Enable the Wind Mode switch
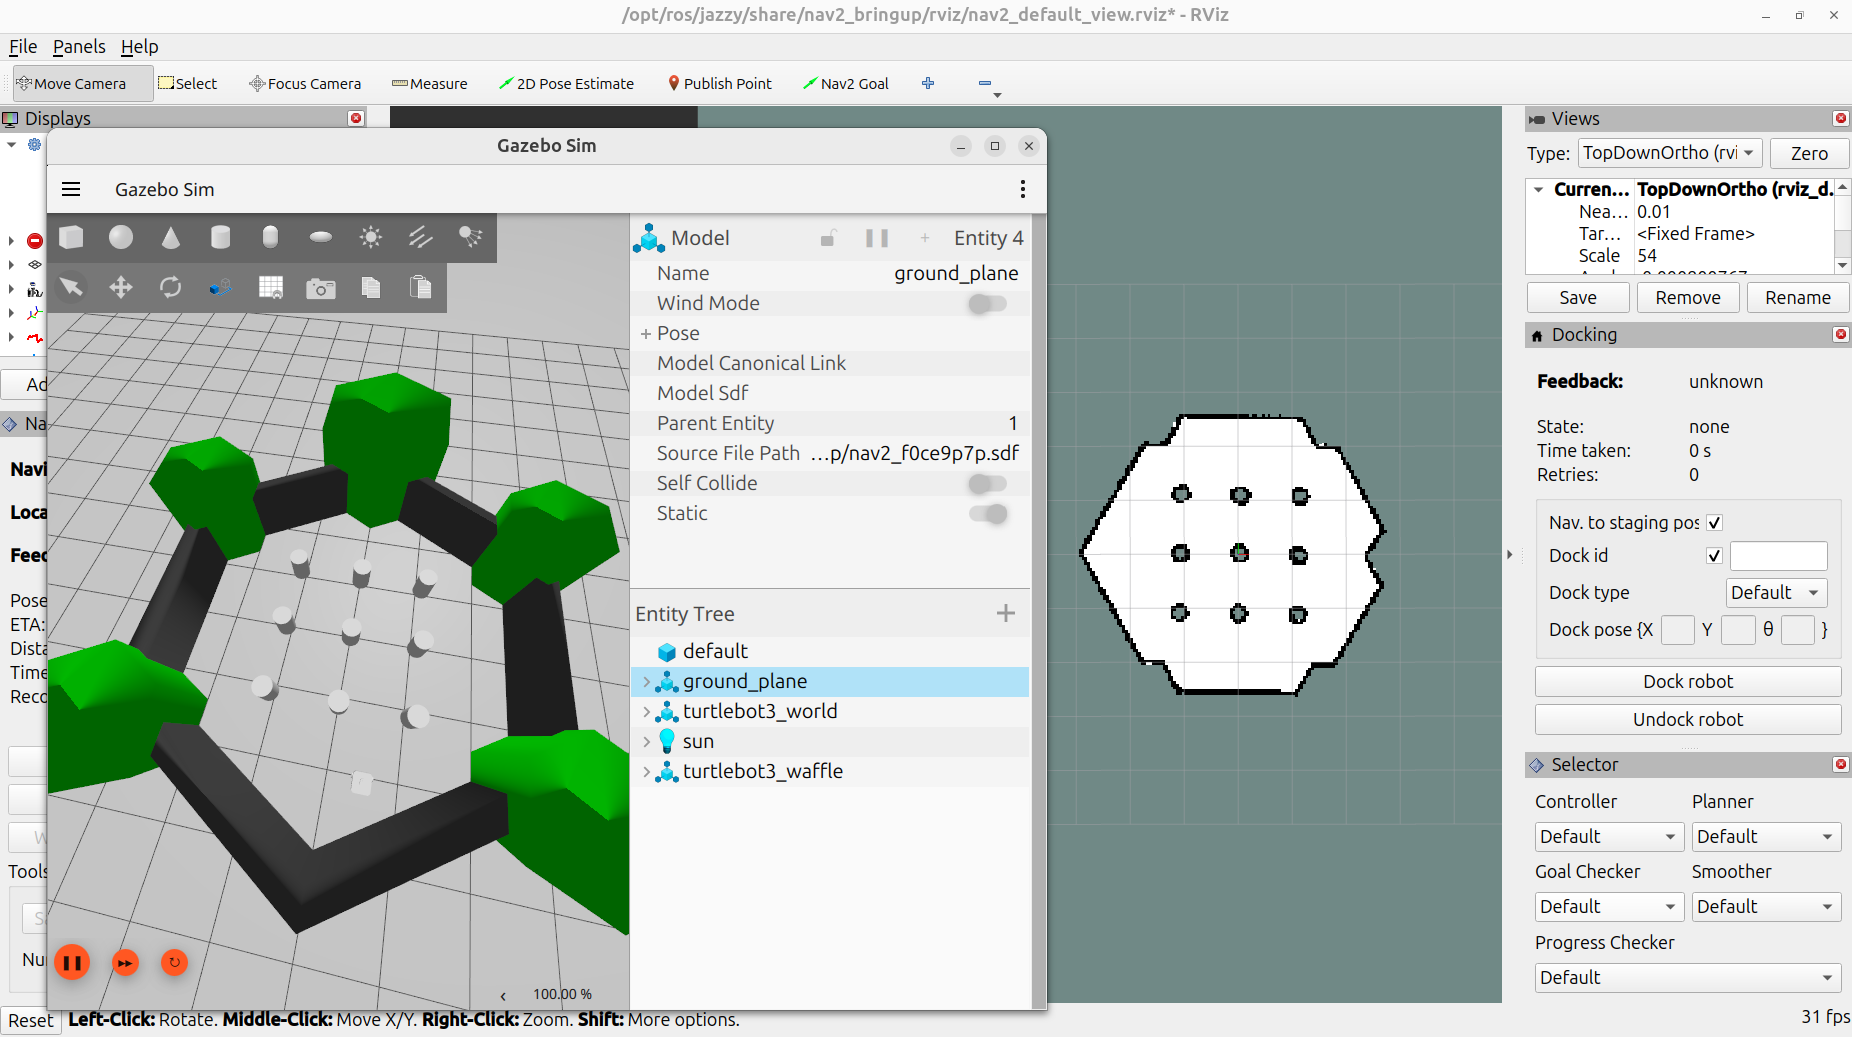Screen dimensions: 1852x1040 [988, 304]
